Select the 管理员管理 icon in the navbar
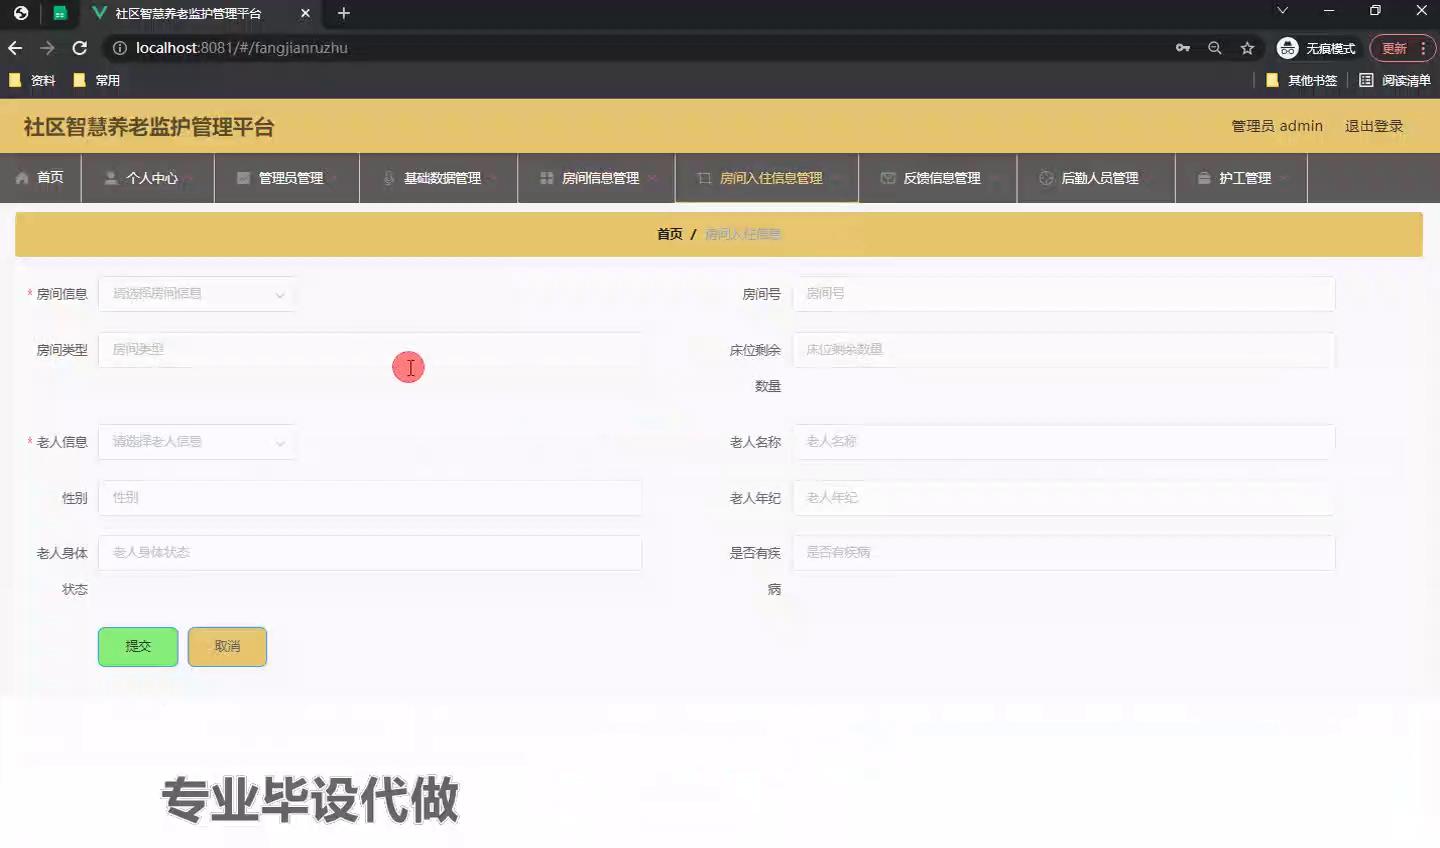 tap(242, 177)
